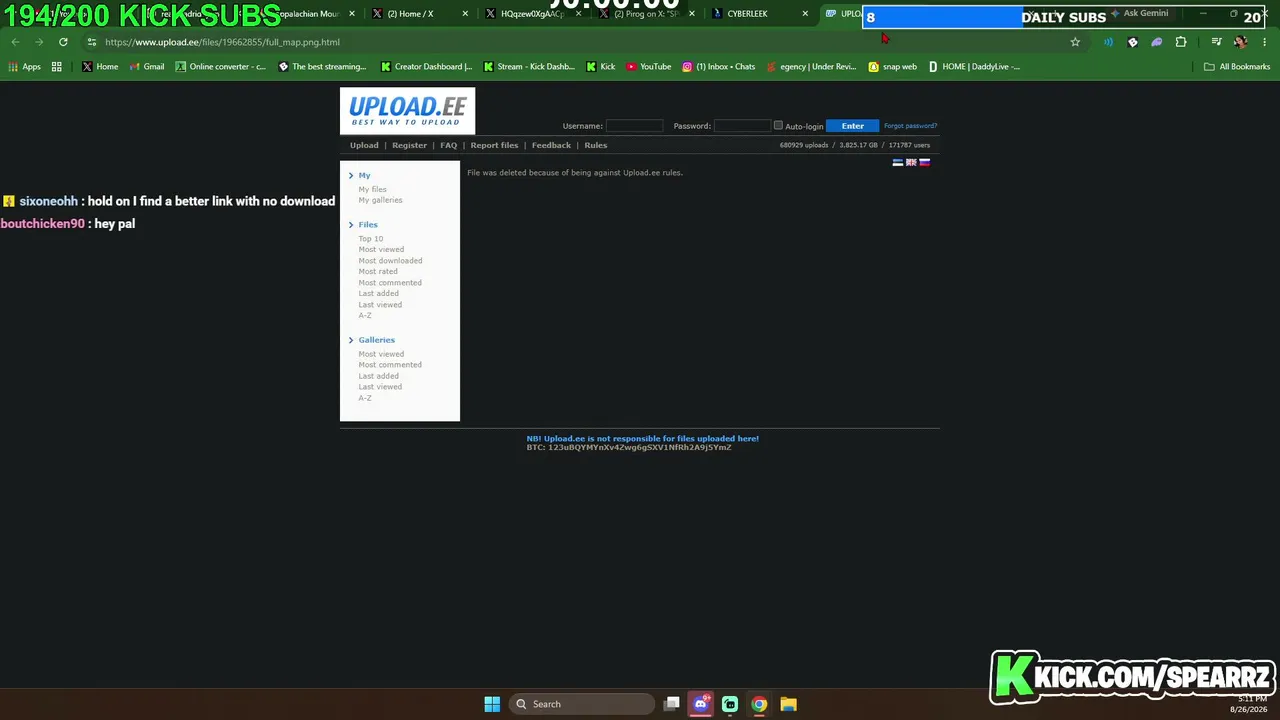The image size is (1280, 720).
Task: Open the Streamlabs app on taskbar
Action: pyautogui.click(x=730, y=704)
